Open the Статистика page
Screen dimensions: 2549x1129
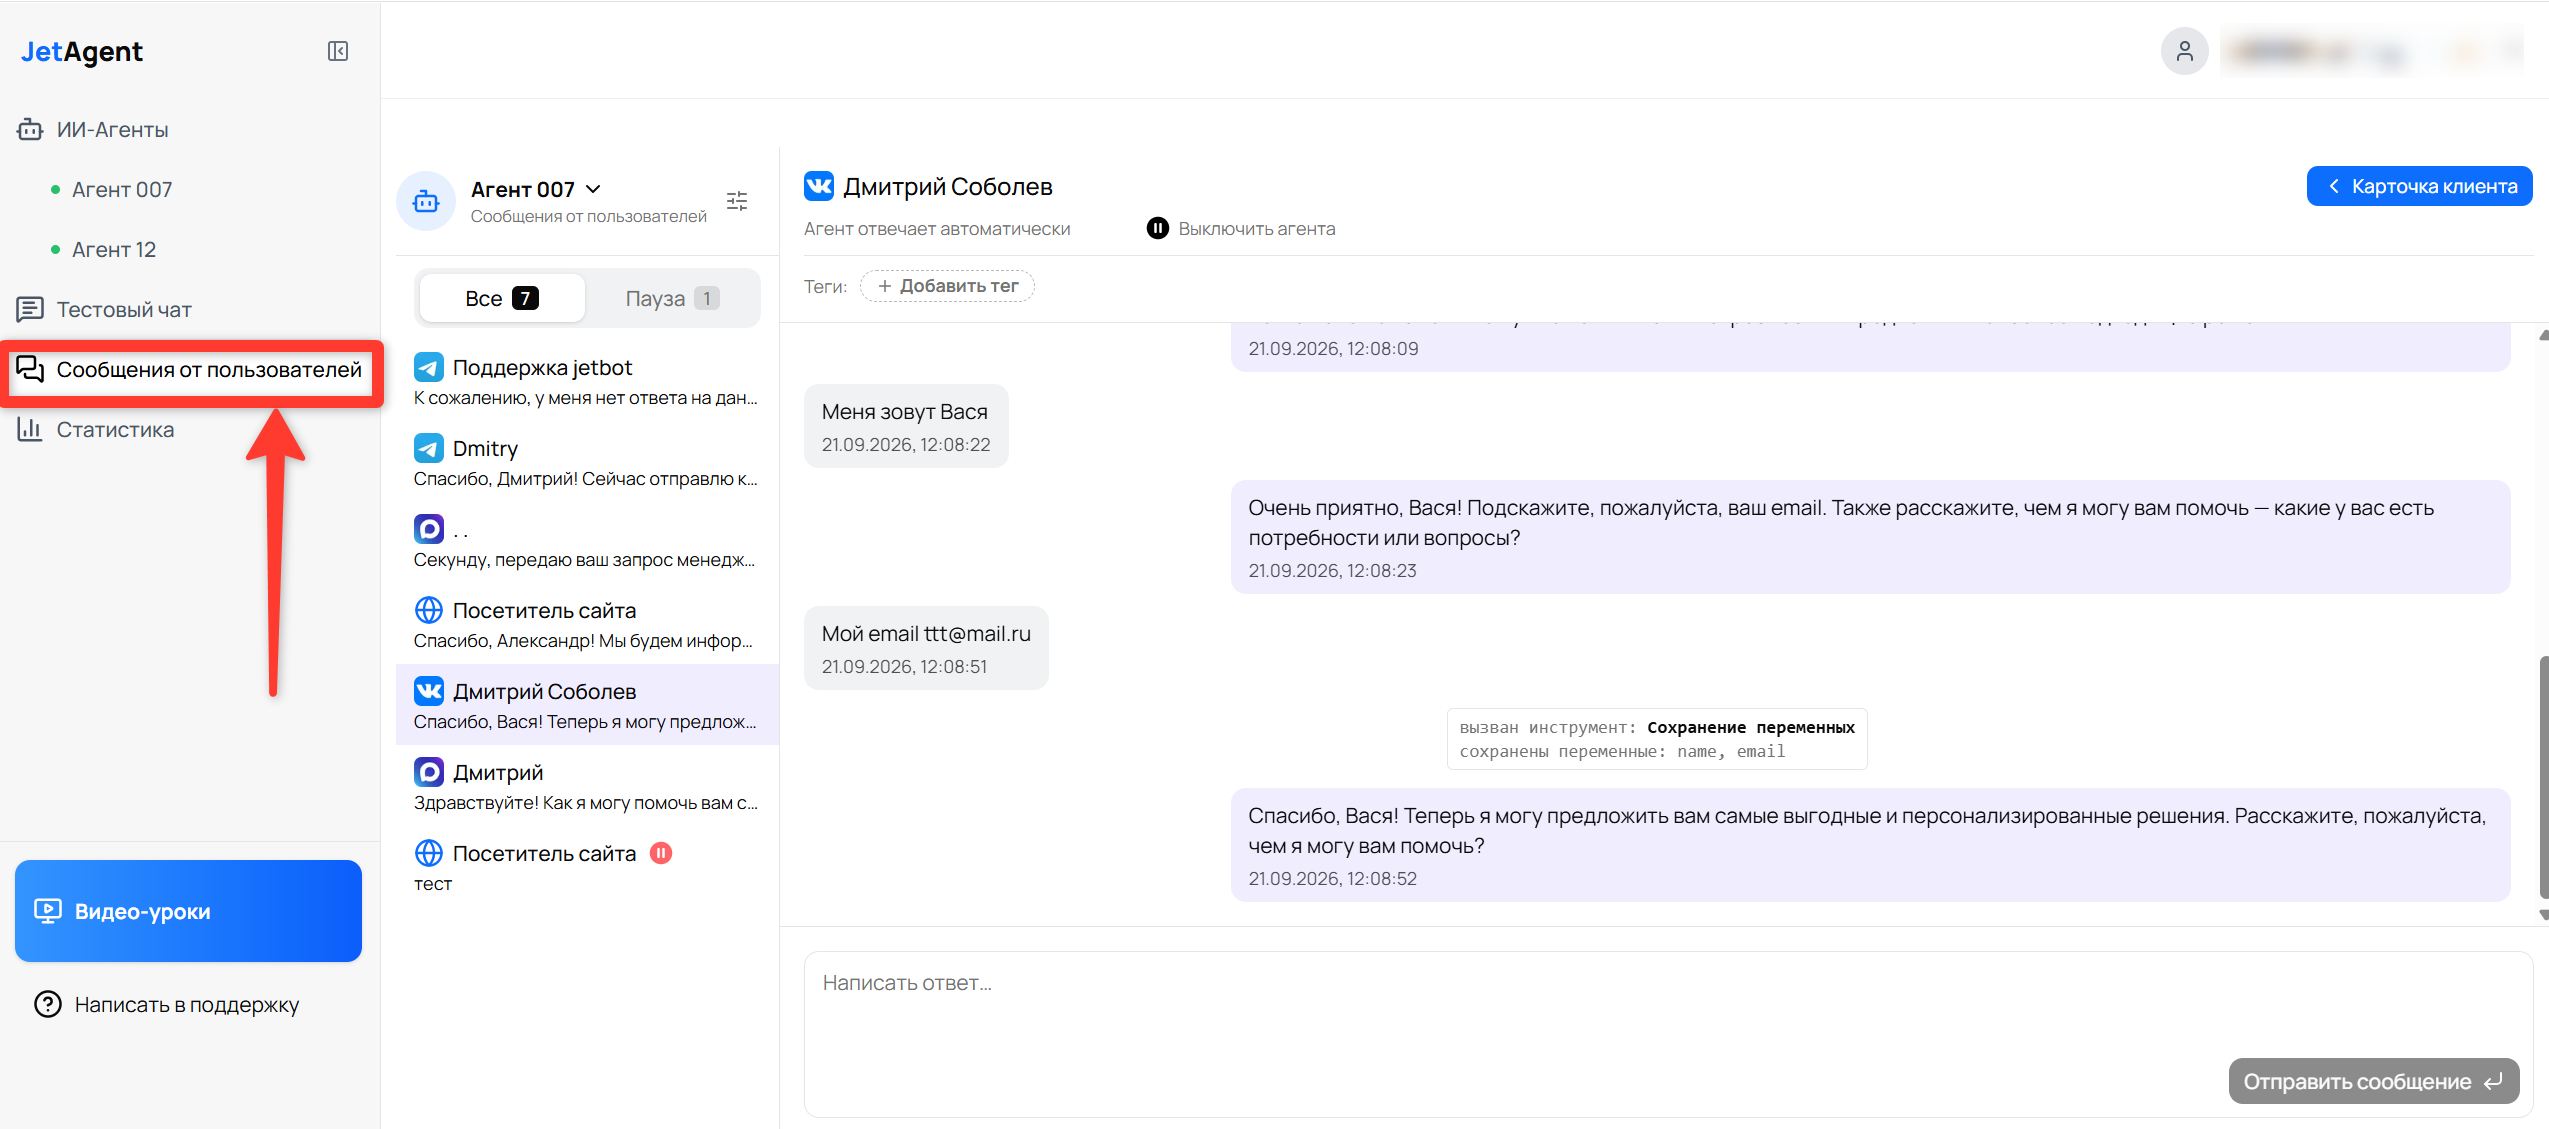tap(115, 430)
